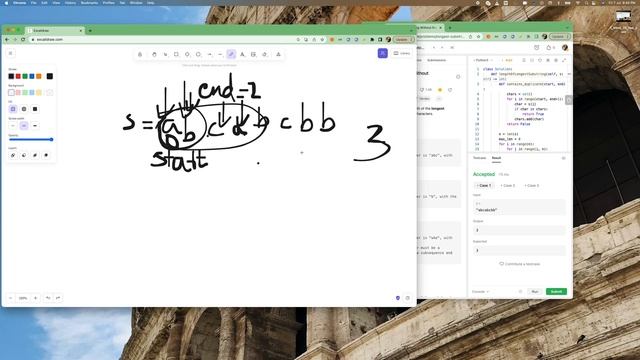Select extra bold stroke width
The image size is (640, 360).
[x=35, y=126]
